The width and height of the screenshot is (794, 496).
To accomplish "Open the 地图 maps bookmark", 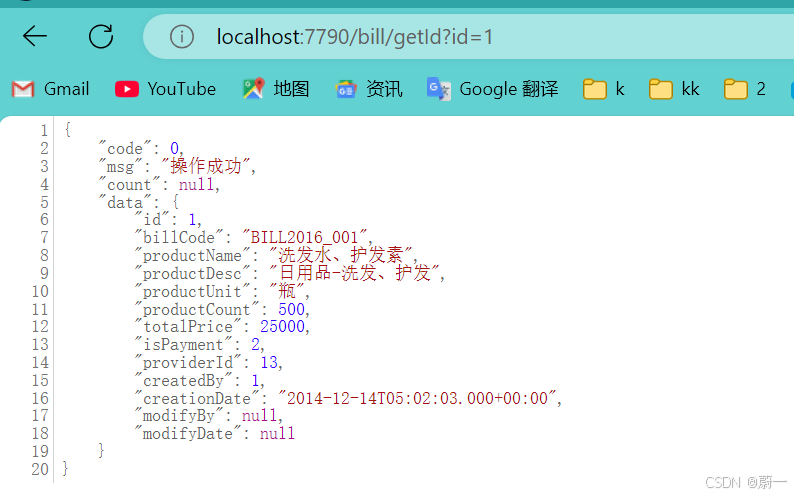I will (276, 89).
